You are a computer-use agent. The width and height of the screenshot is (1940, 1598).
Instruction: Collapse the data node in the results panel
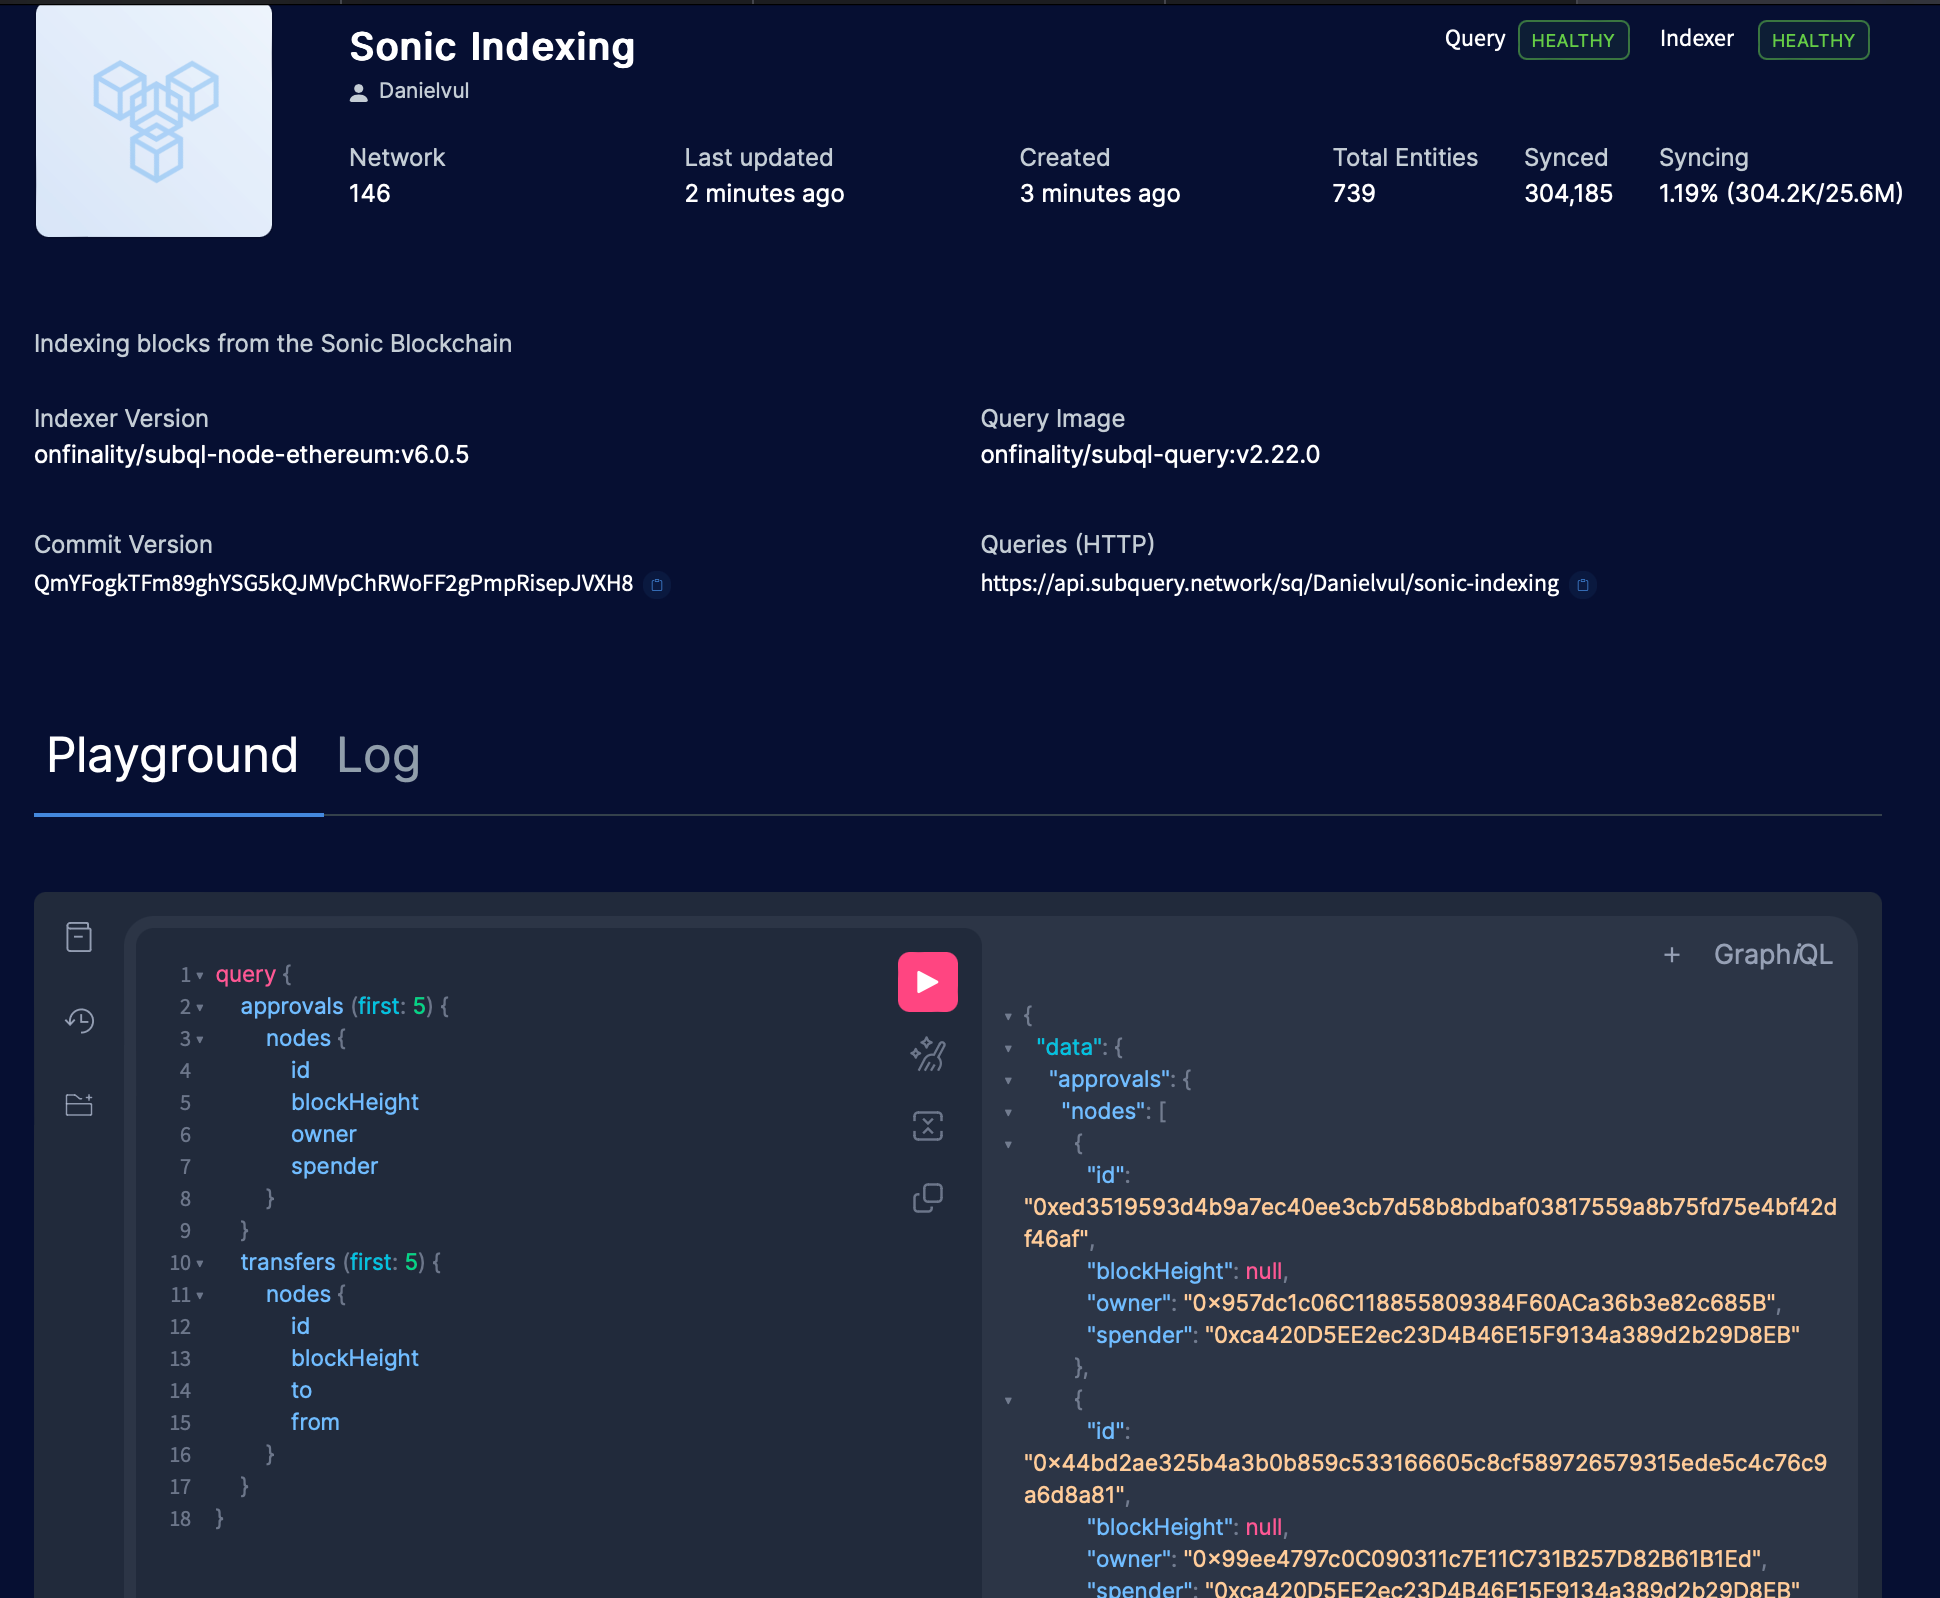tap(1009, 1048)
